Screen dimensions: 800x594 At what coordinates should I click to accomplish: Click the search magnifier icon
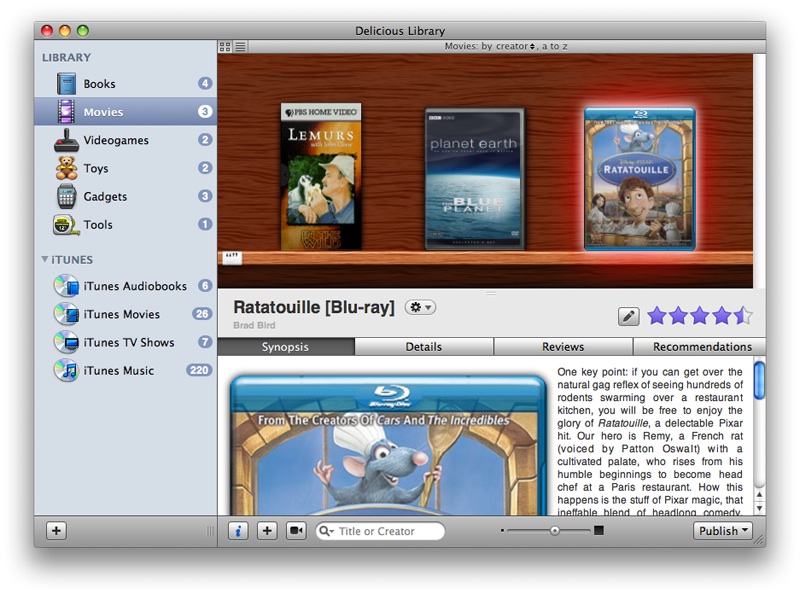(325, 531)
